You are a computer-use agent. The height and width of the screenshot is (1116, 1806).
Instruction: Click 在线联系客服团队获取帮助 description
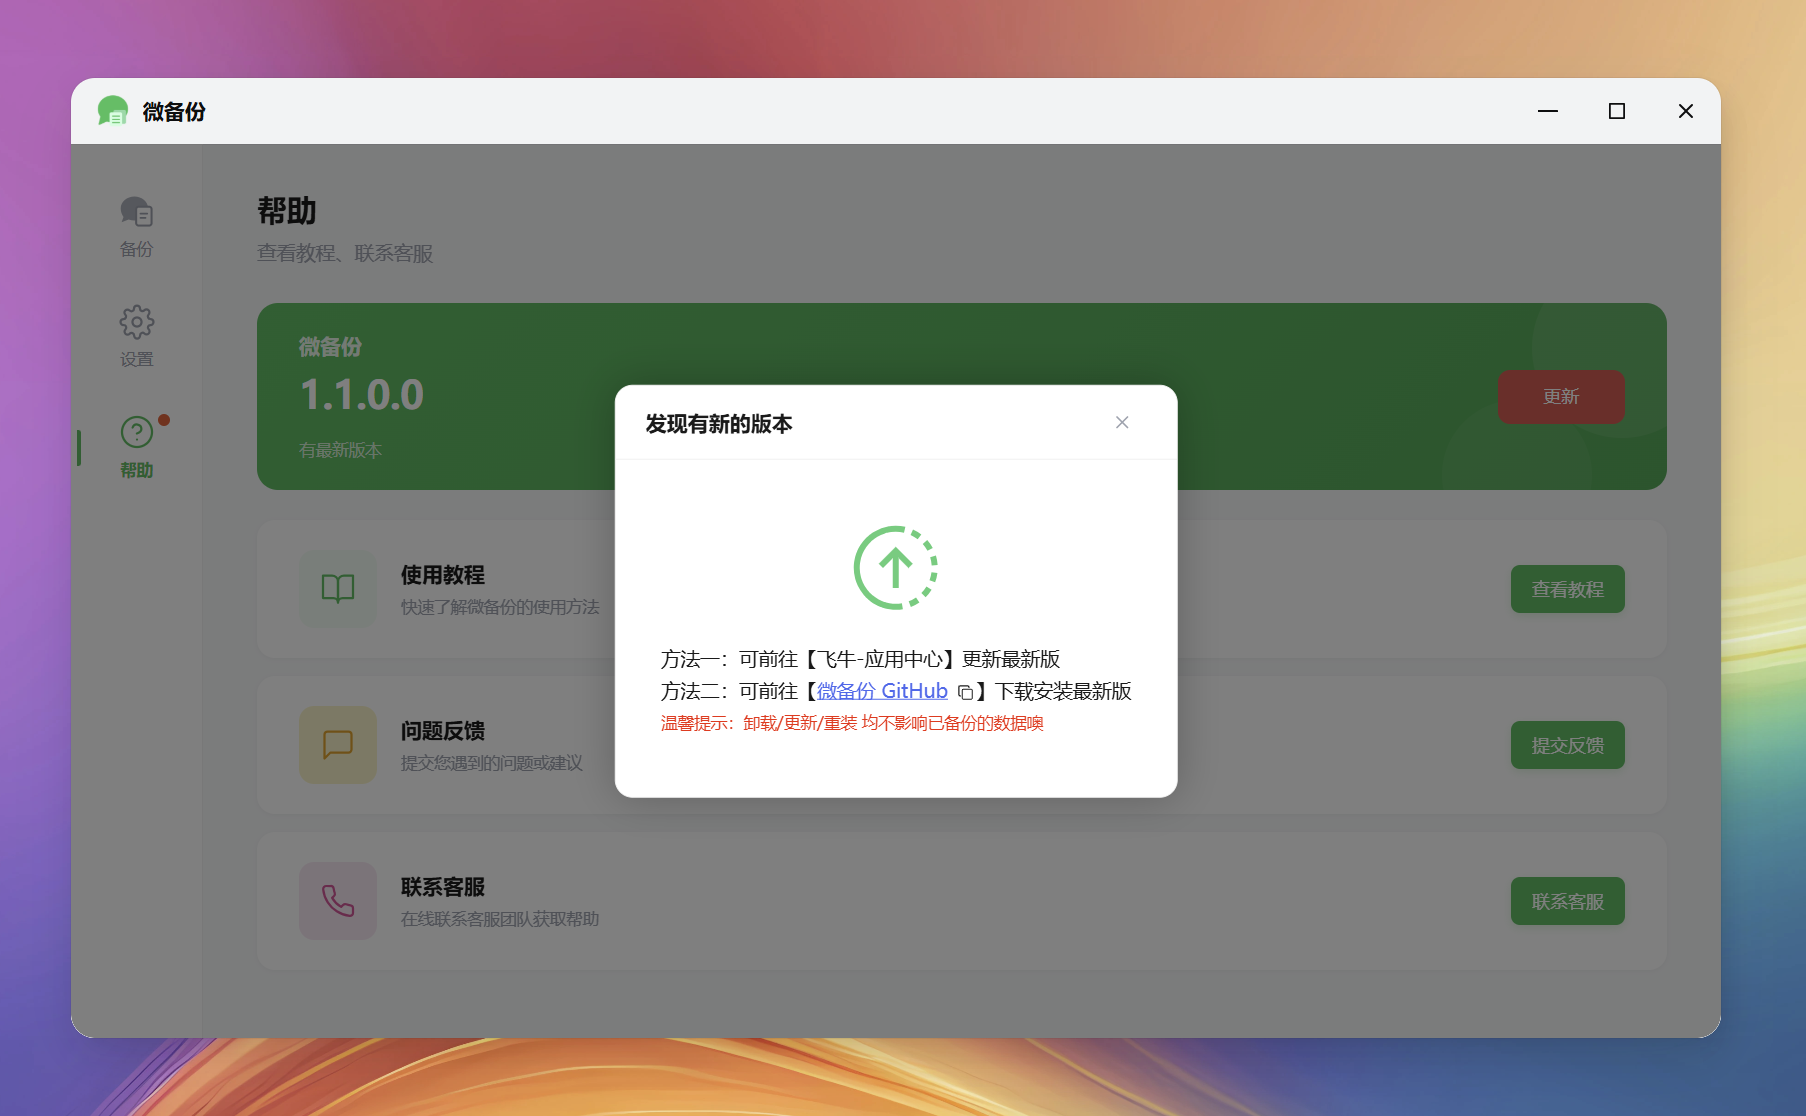pos(500,919)
